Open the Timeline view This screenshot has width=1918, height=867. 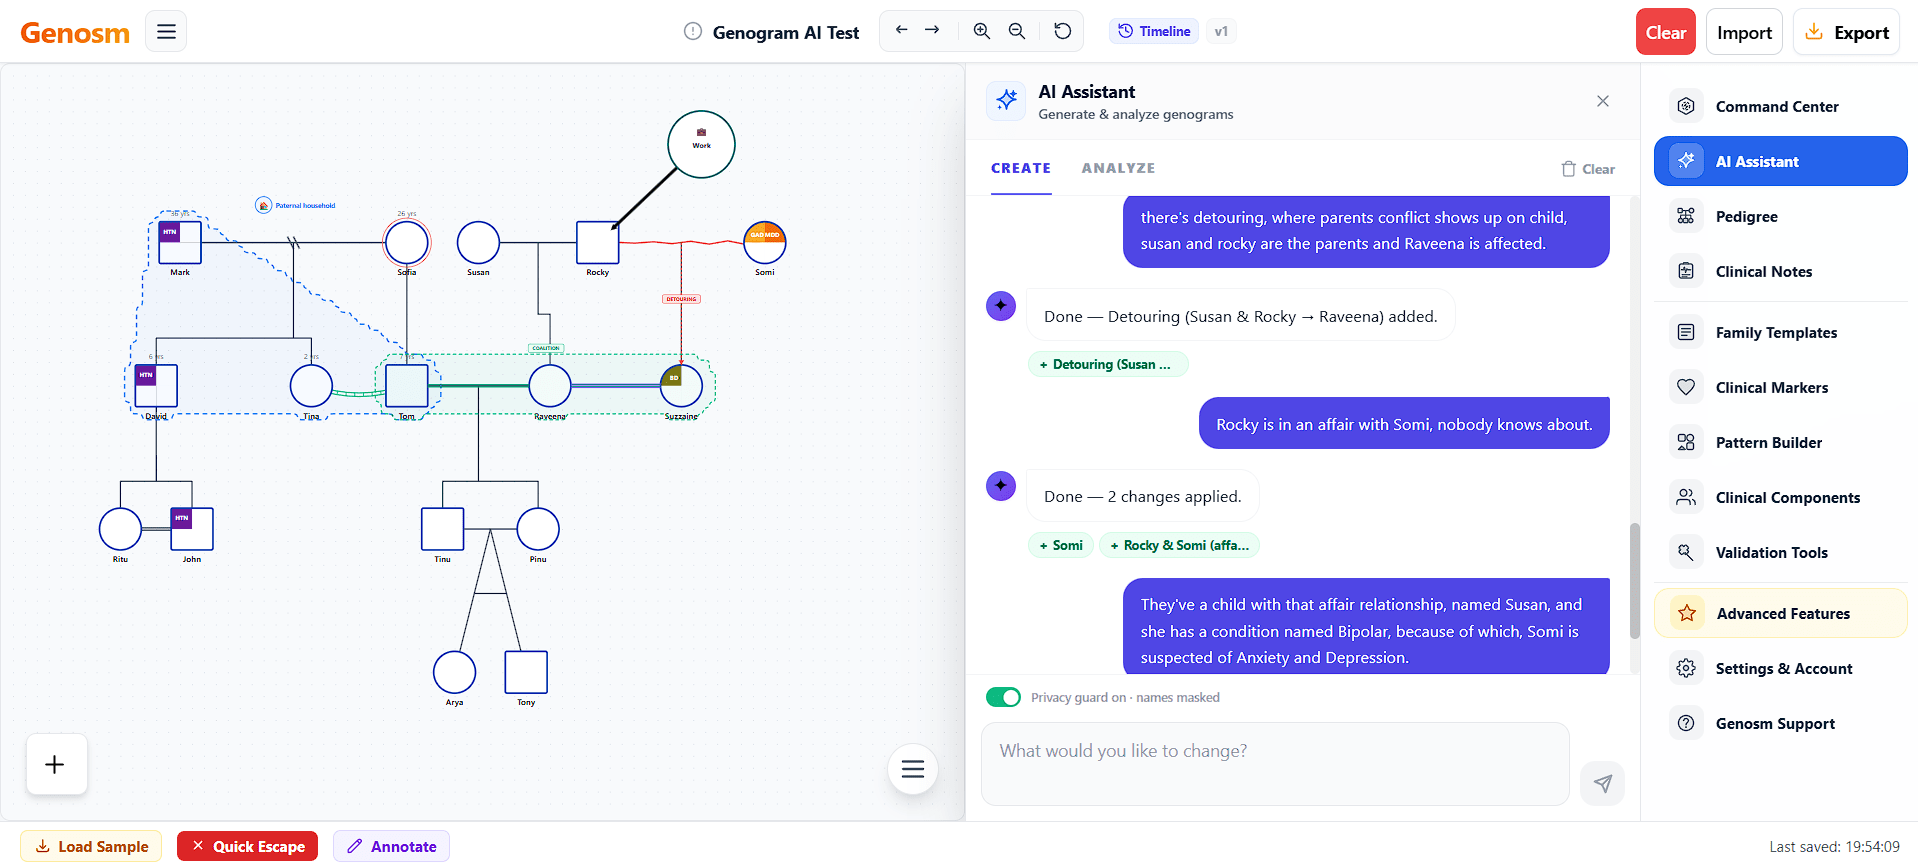coord(1154,31)
